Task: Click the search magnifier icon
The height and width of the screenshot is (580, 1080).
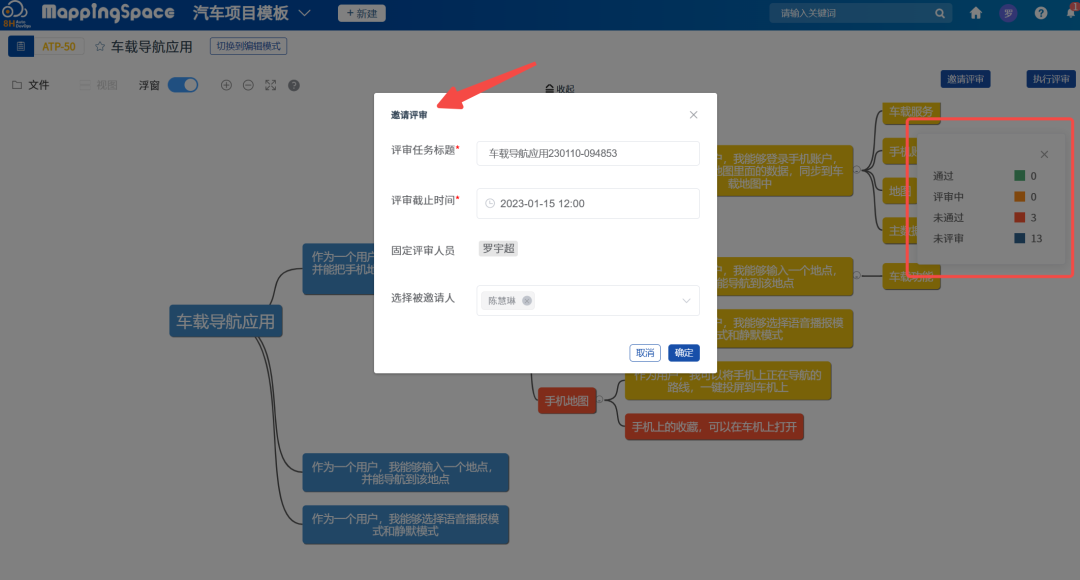Action: 940,14
